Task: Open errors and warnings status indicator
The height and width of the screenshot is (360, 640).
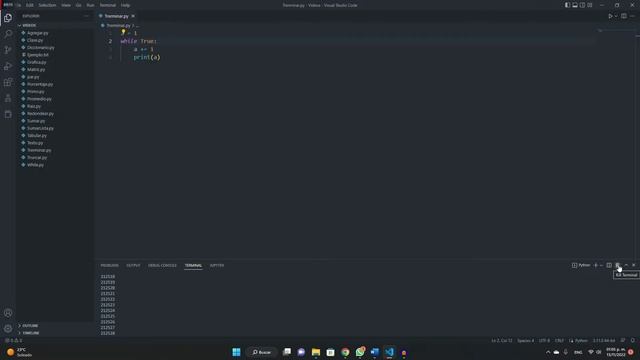Action: pos(13,340)
